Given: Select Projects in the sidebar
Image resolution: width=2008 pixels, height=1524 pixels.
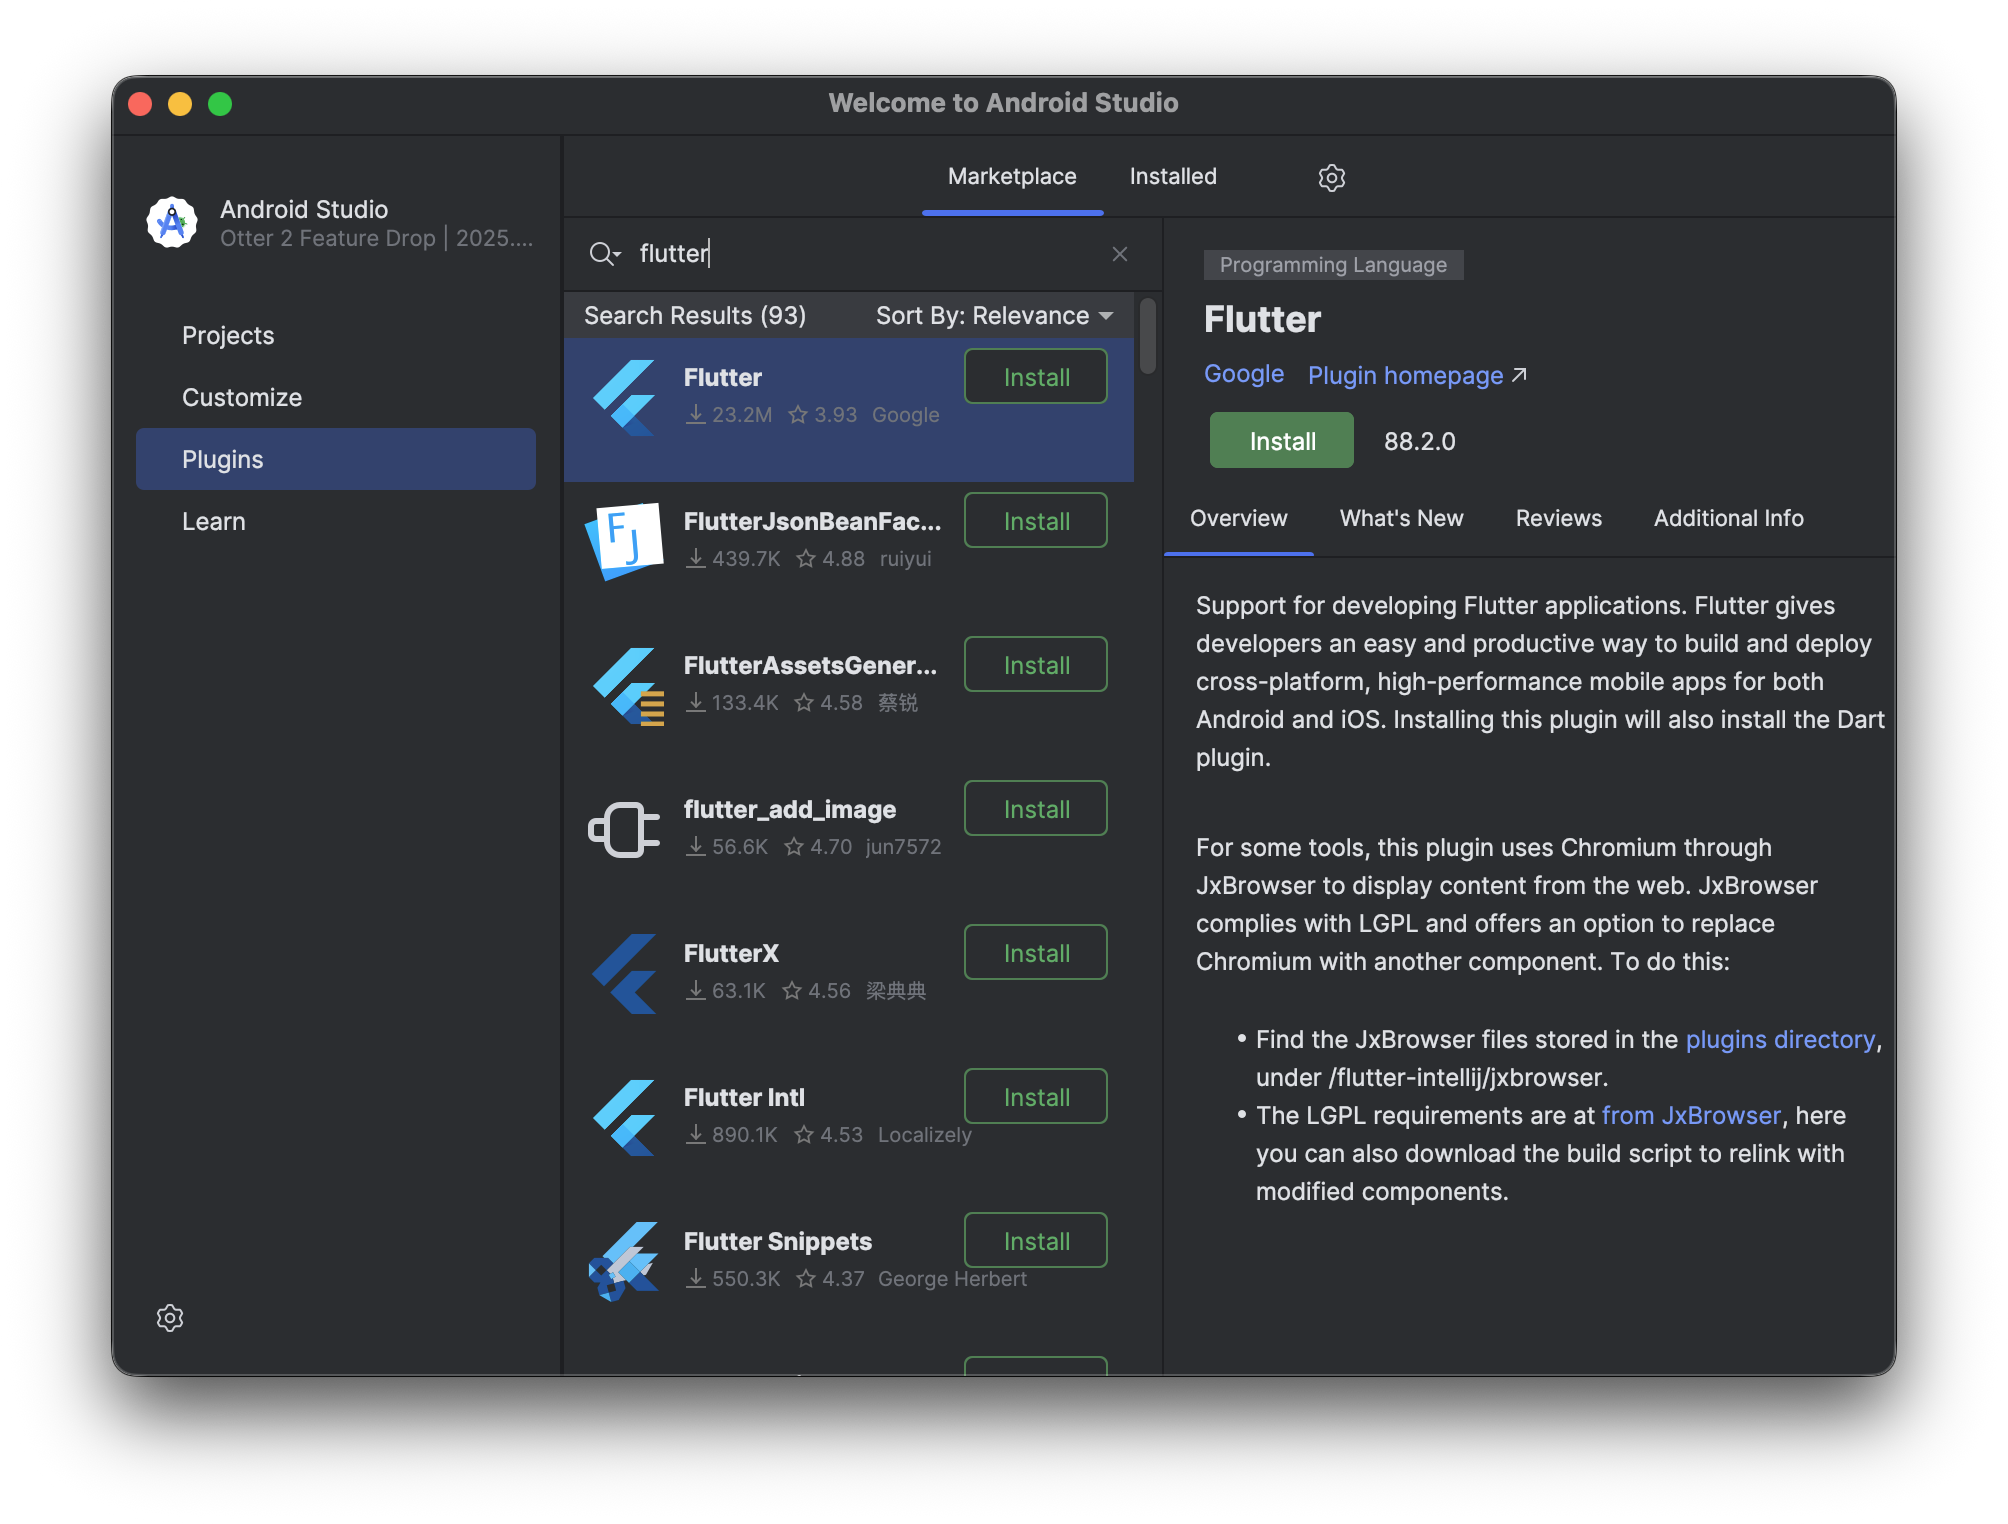Looking at the screenshot, I should point(228,336).
